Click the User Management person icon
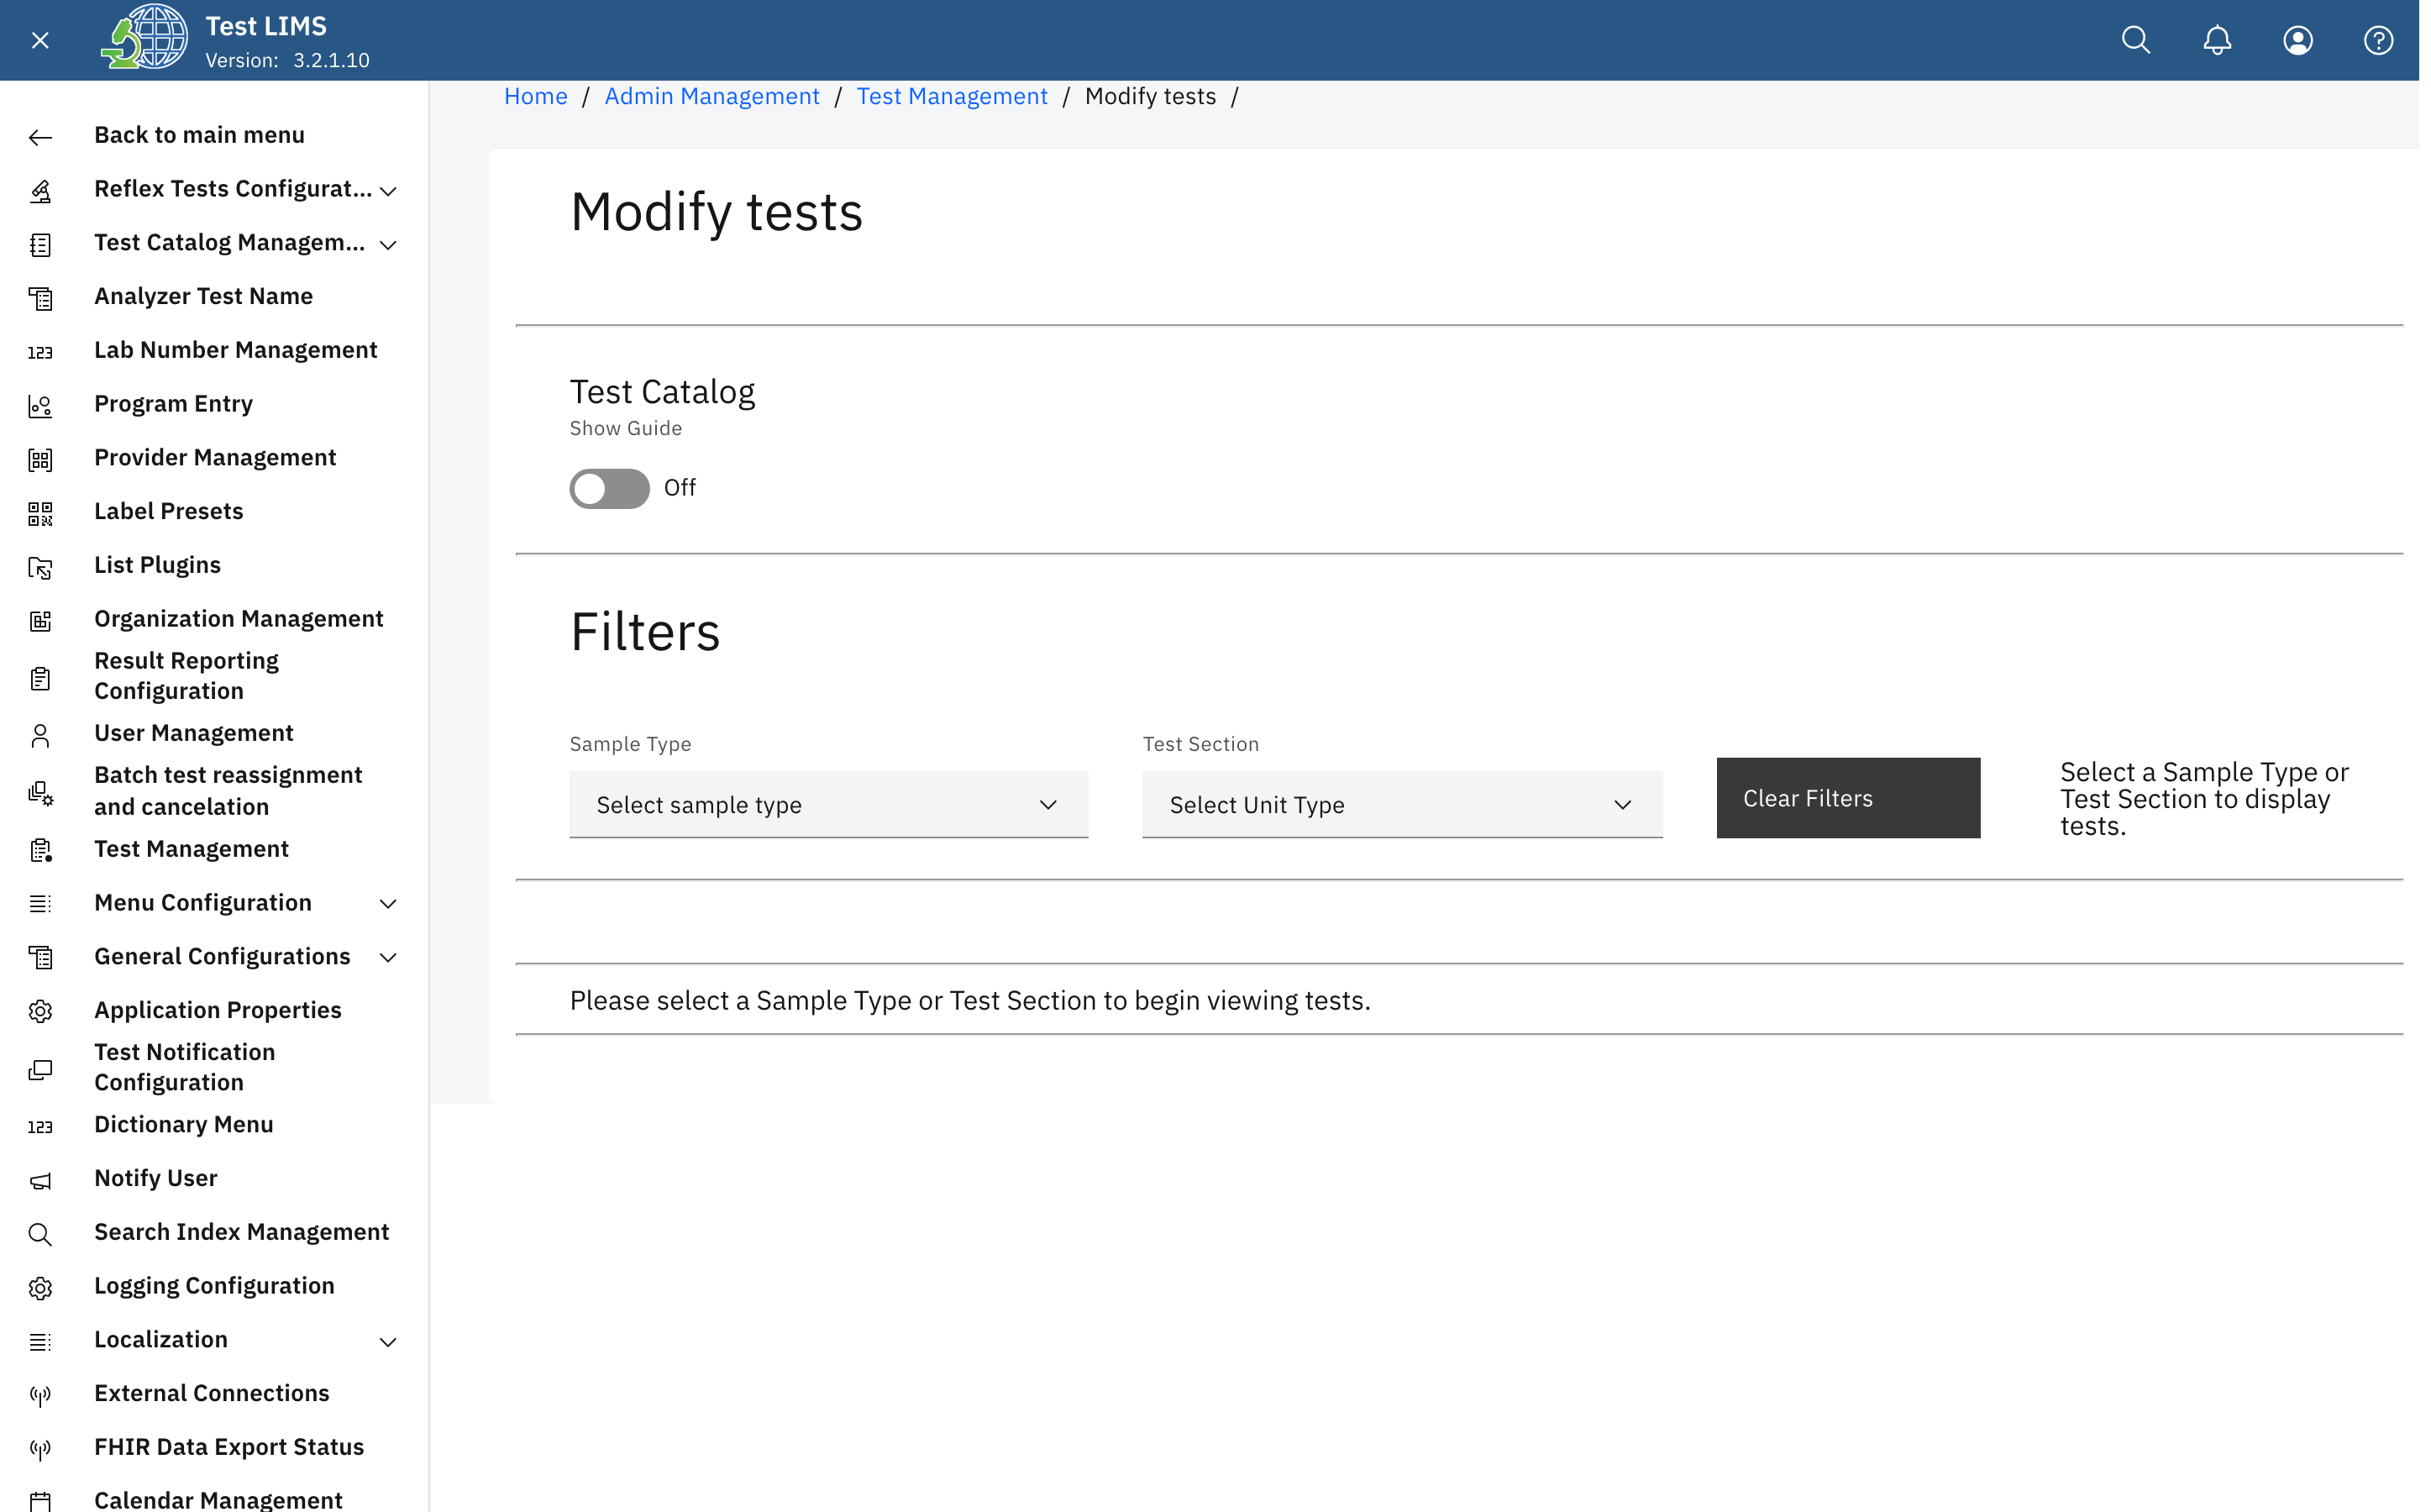2431x1512 pixels. (x=40, y=736)
